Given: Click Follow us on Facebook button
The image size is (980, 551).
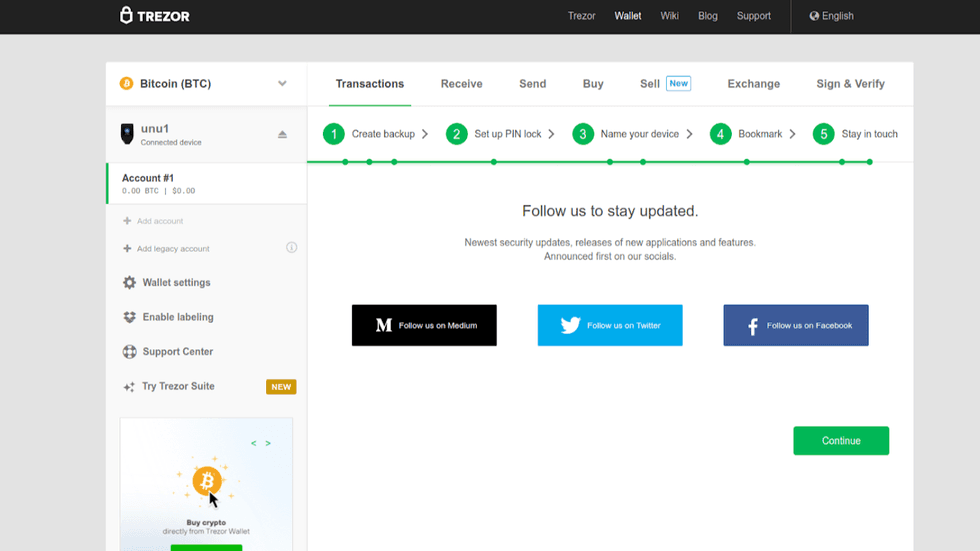Looking at the screenshot, I should click(796, 325).
